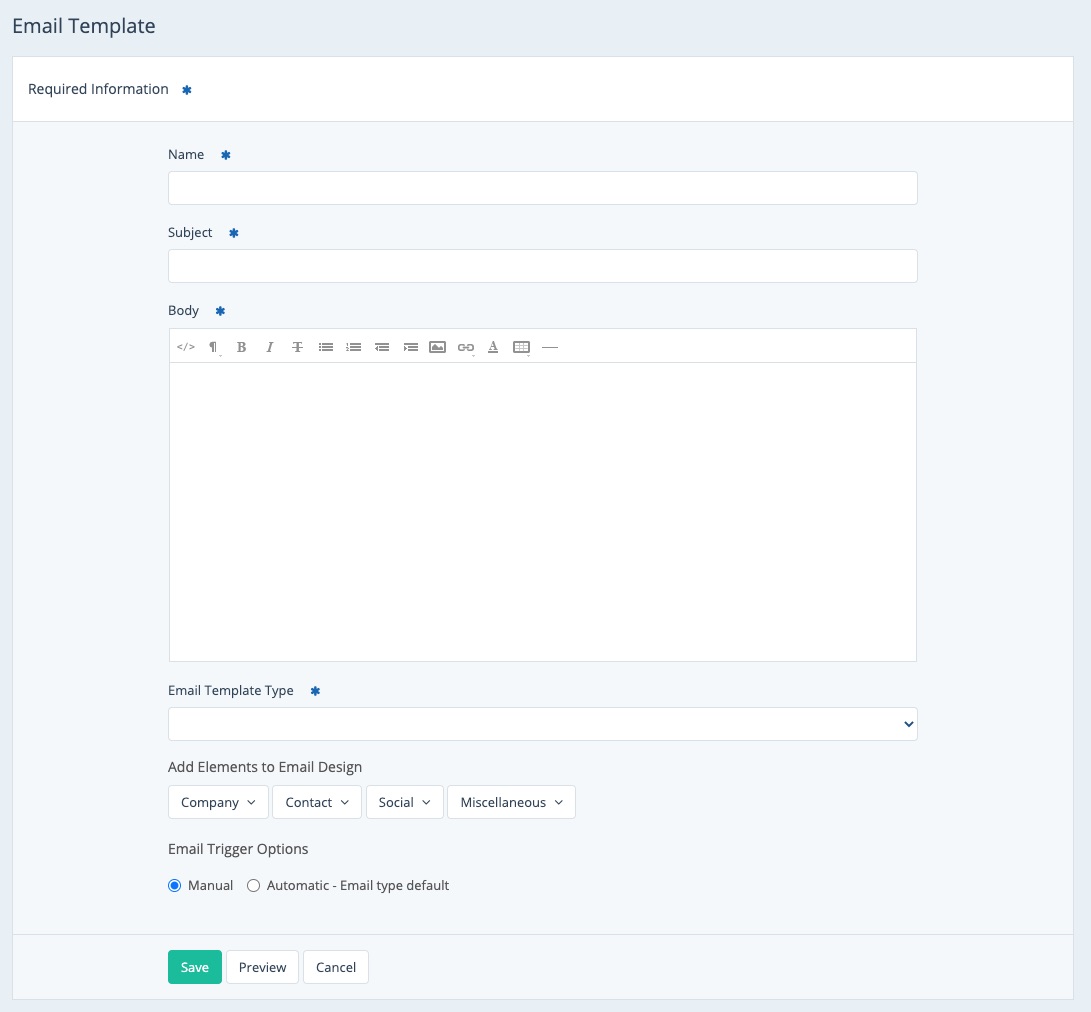Apply bold formatting in body editor
The image size is (1091, 1012).
point(241,347)
